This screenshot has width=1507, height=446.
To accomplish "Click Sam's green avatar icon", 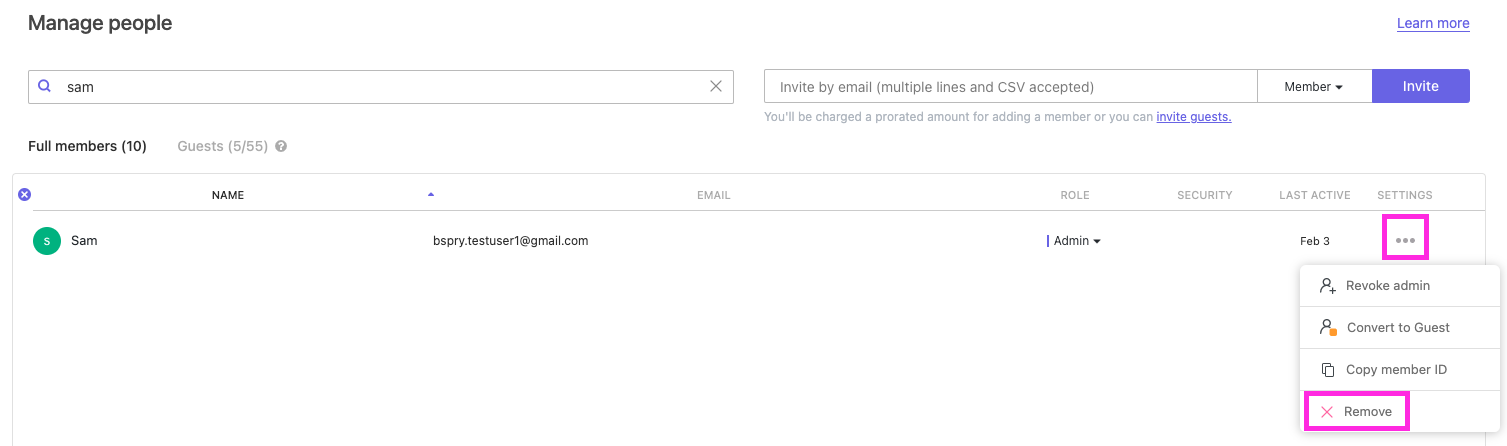I will pyautogui.click(x=47, y=241).
